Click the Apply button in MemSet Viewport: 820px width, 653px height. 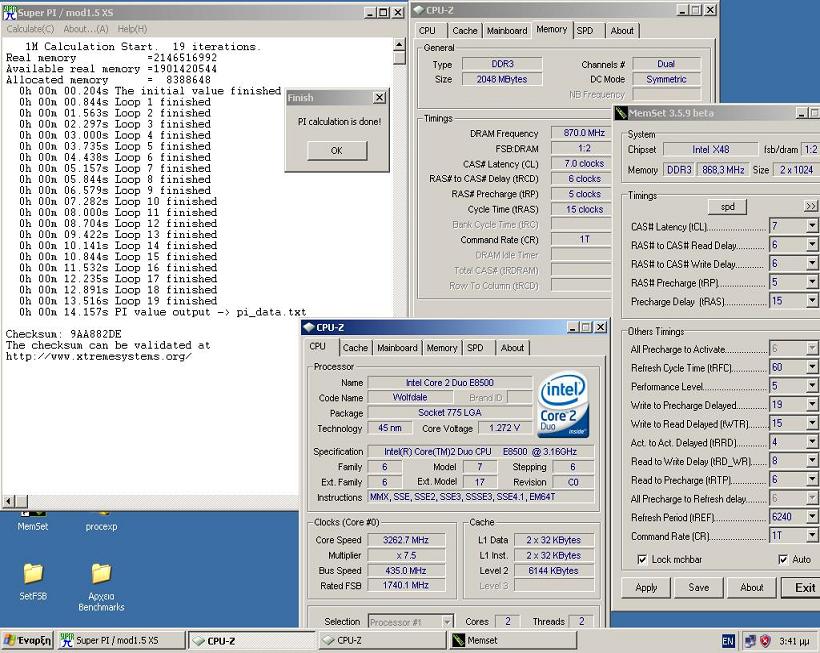point(646,588)
